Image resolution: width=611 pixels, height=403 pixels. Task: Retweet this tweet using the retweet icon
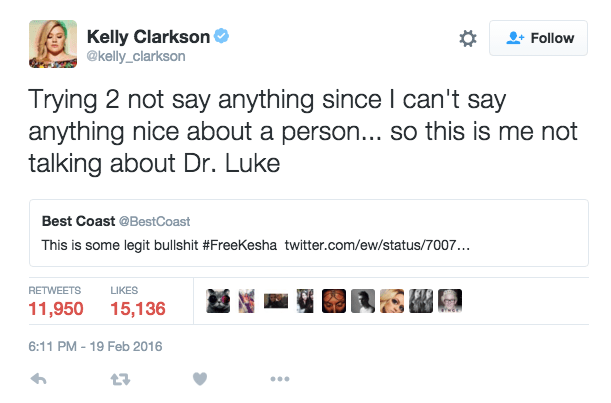point(119,380)
